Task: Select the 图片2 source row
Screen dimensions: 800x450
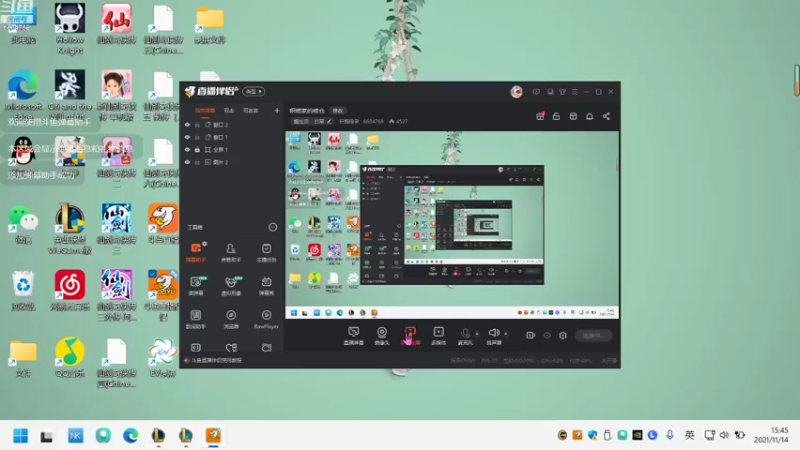Action: 232,162
